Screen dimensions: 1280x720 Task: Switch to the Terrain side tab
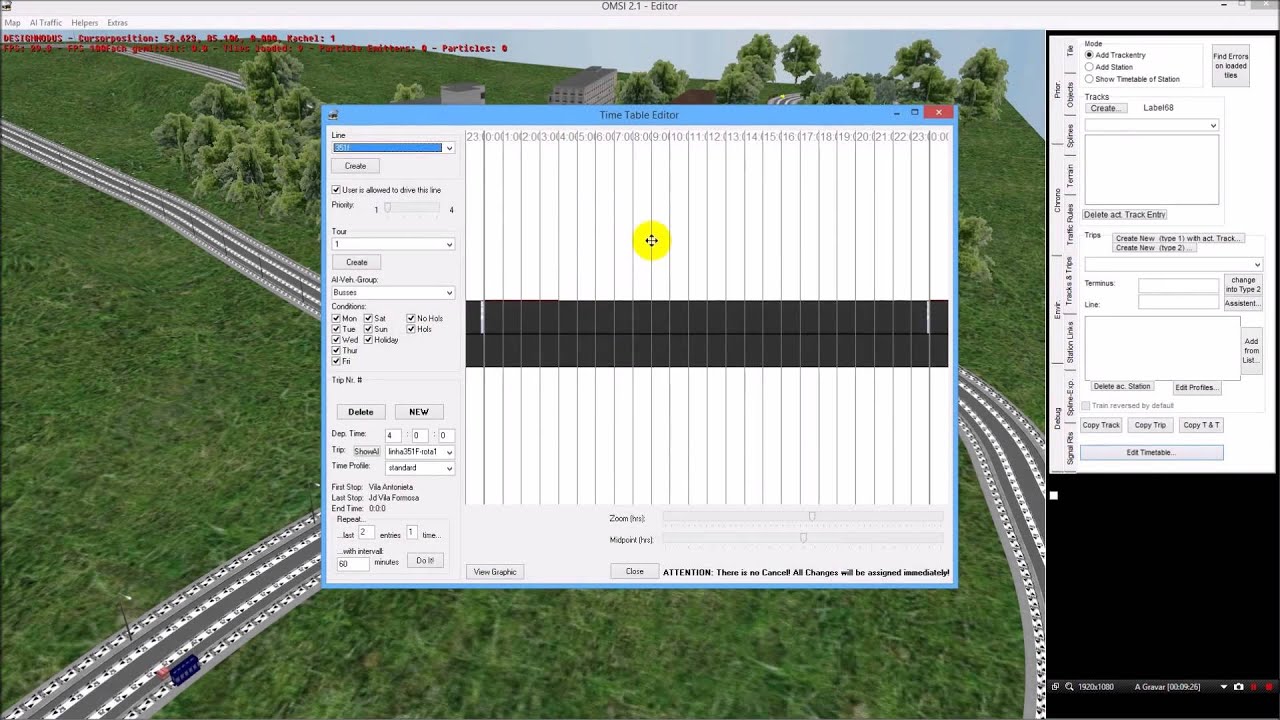coord(1070,175)
